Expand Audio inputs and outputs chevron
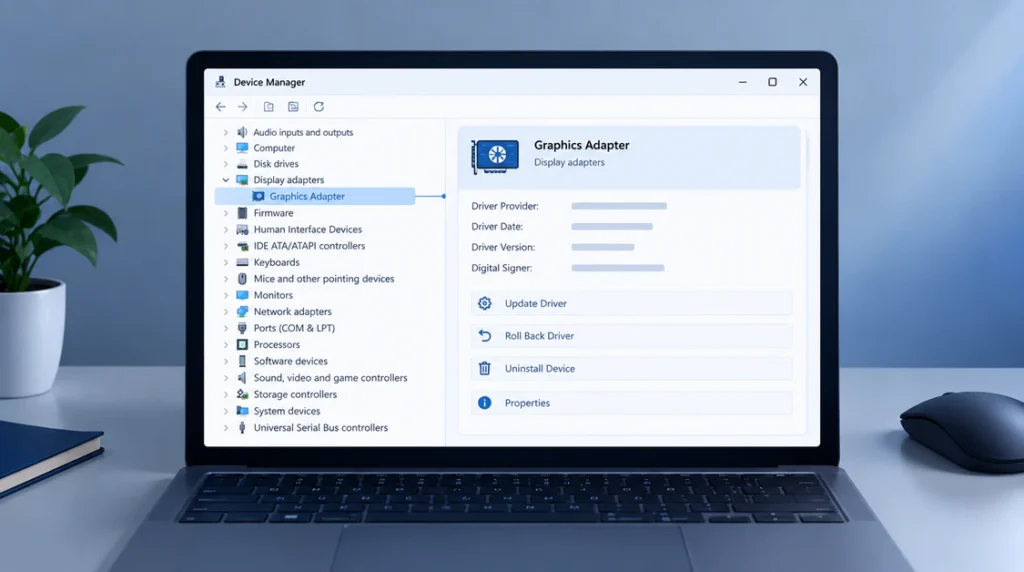 pyautogui.click(x=226, y=132)
